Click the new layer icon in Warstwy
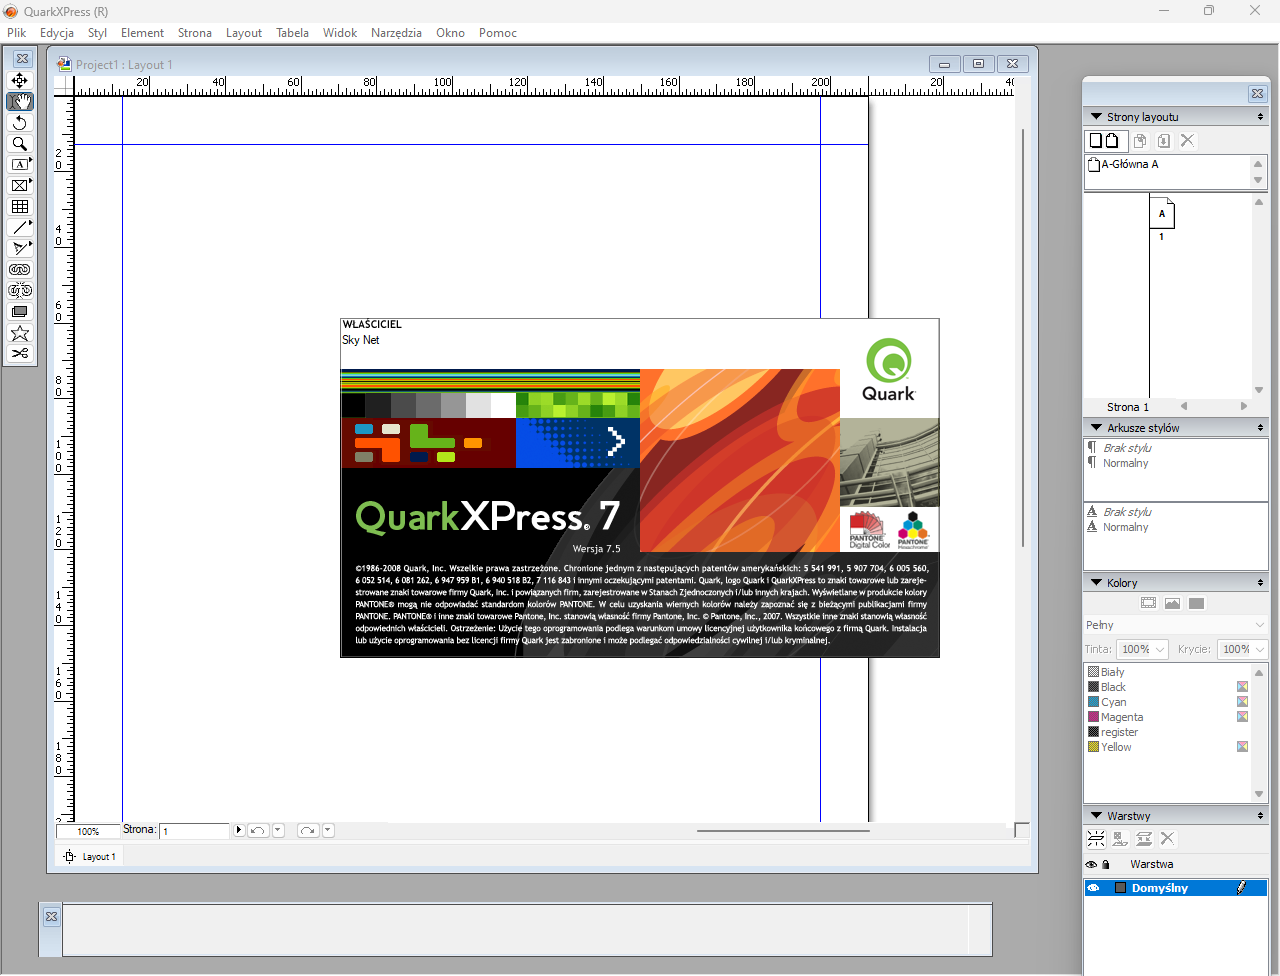This screenshot has width=1280, height=976. (1096, 839)
